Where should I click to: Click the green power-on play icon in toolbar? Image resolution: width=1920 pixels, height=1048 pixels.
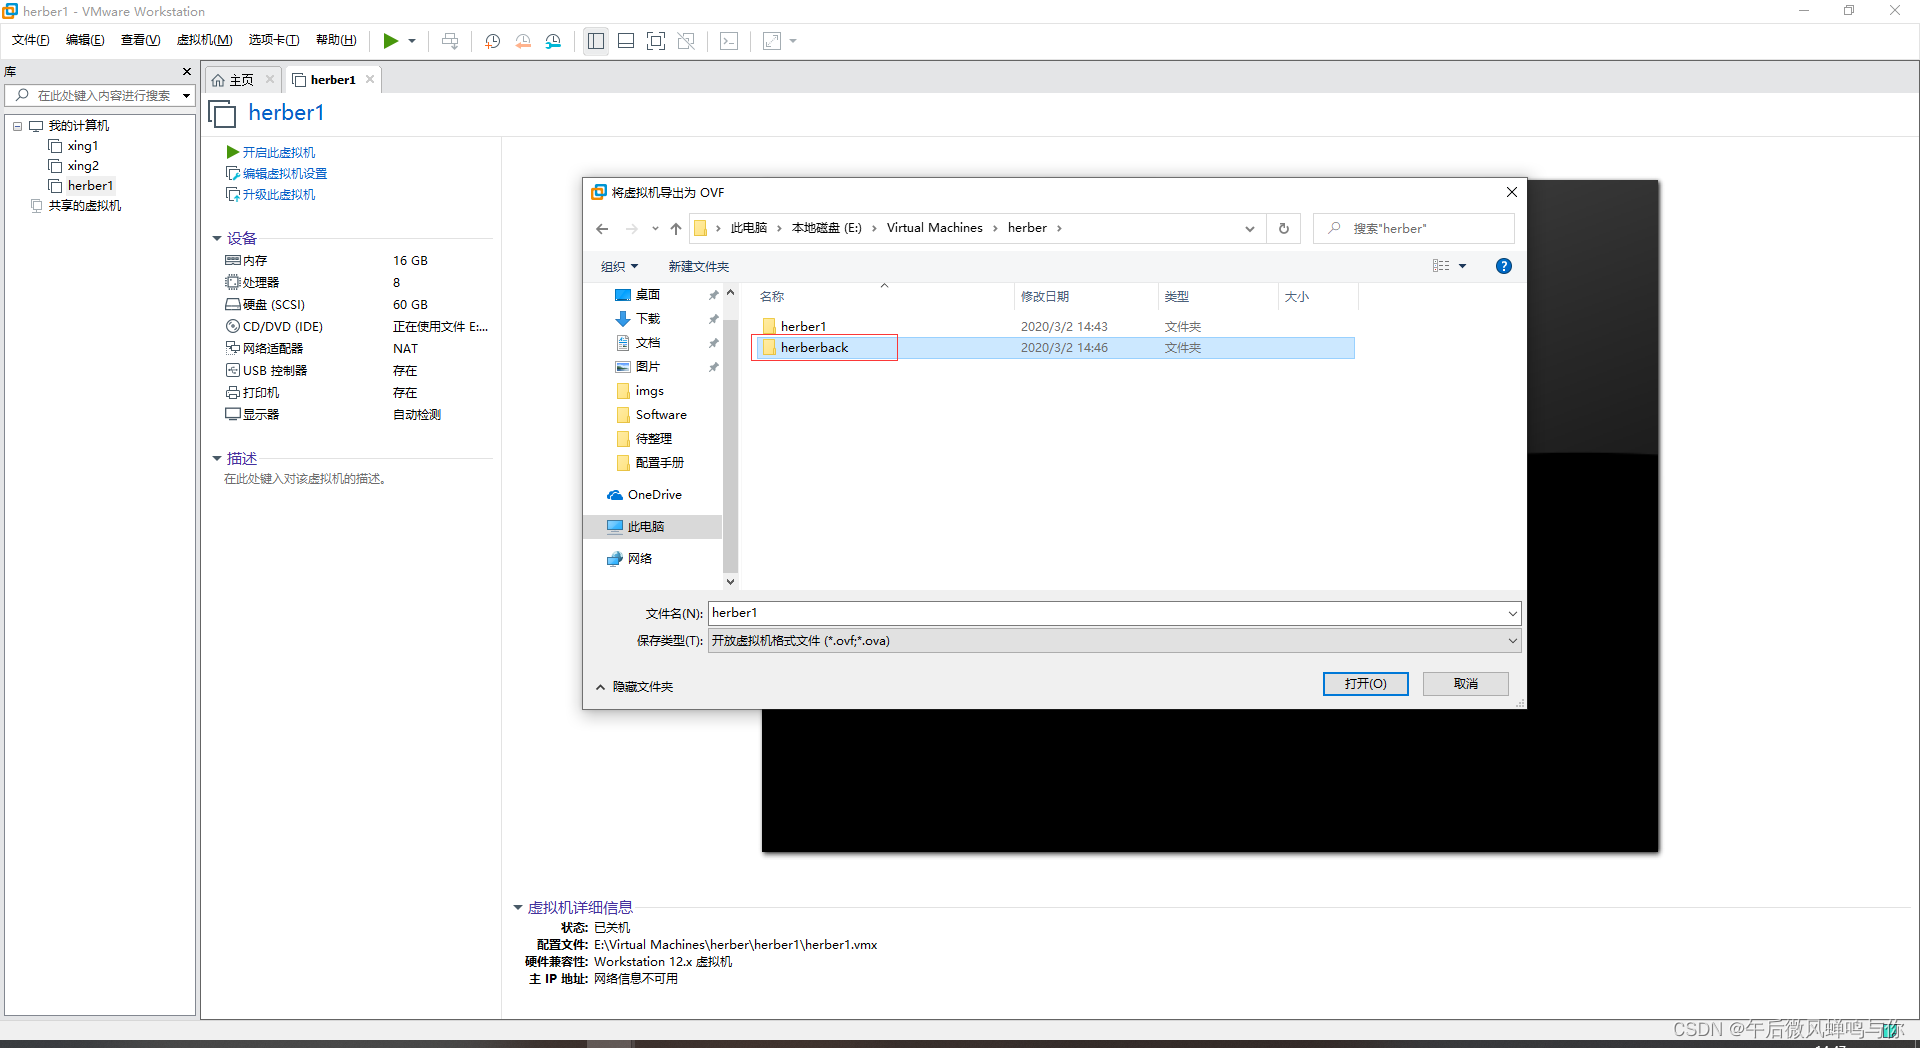click(390, 41)
